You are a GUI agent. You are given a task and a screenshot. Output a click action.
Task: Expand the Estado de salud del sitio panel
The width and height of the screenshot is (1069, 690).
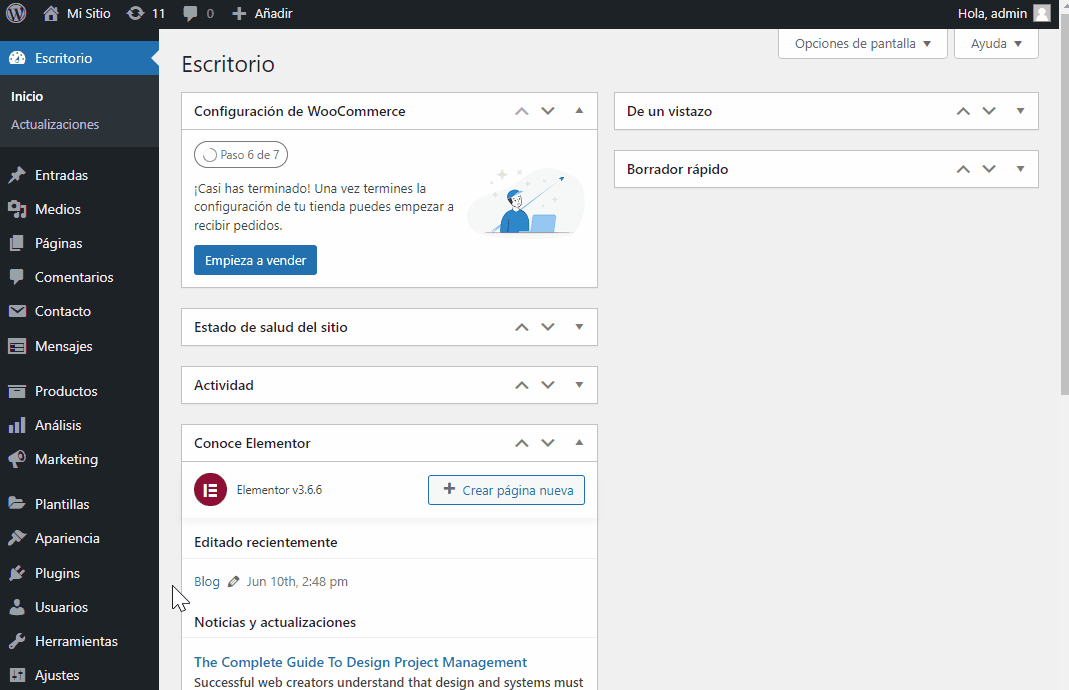579,327
